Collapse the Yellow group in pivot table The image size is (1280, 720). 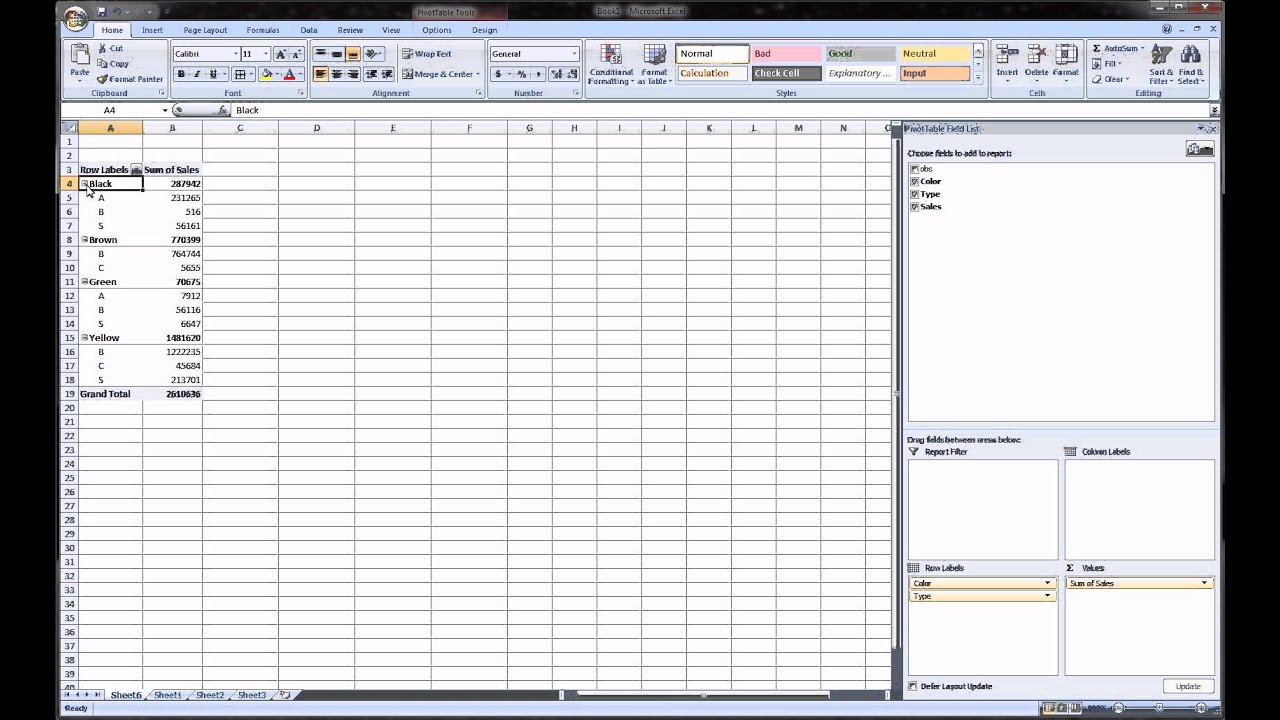pos(85,338)
